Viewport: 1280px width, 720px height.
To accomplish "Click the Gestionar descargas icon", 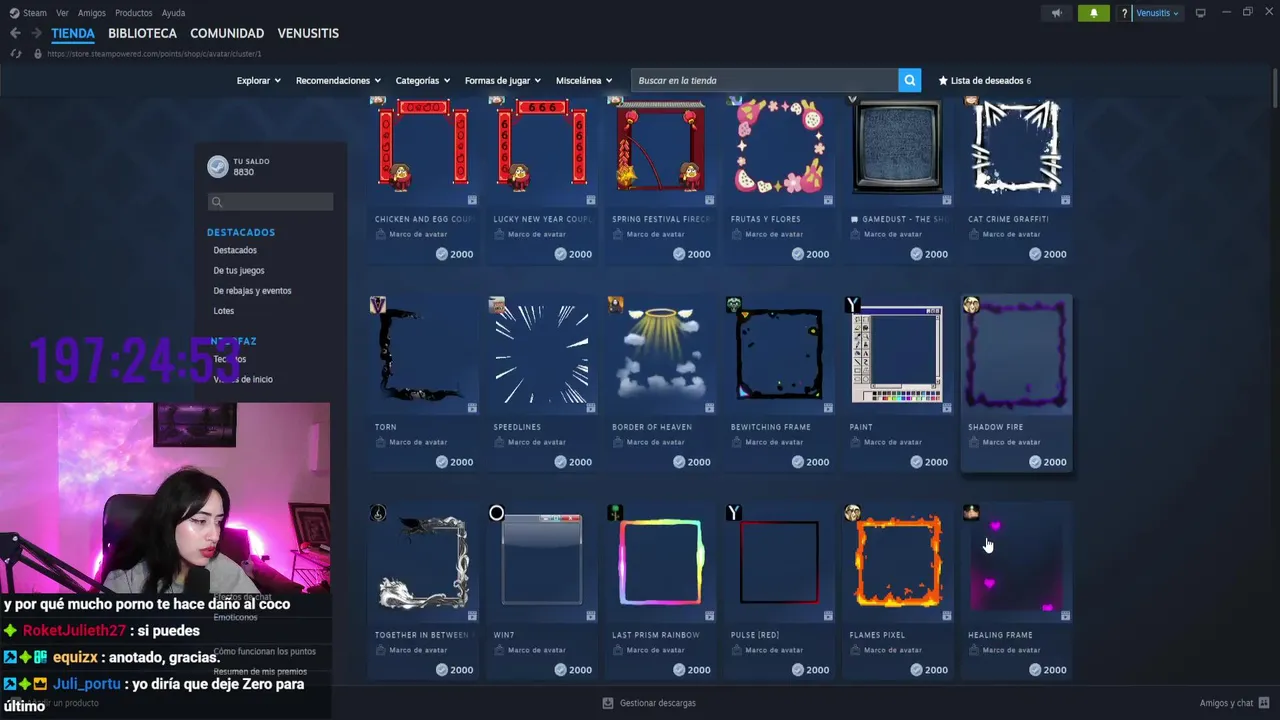I will tap(607, 703).
